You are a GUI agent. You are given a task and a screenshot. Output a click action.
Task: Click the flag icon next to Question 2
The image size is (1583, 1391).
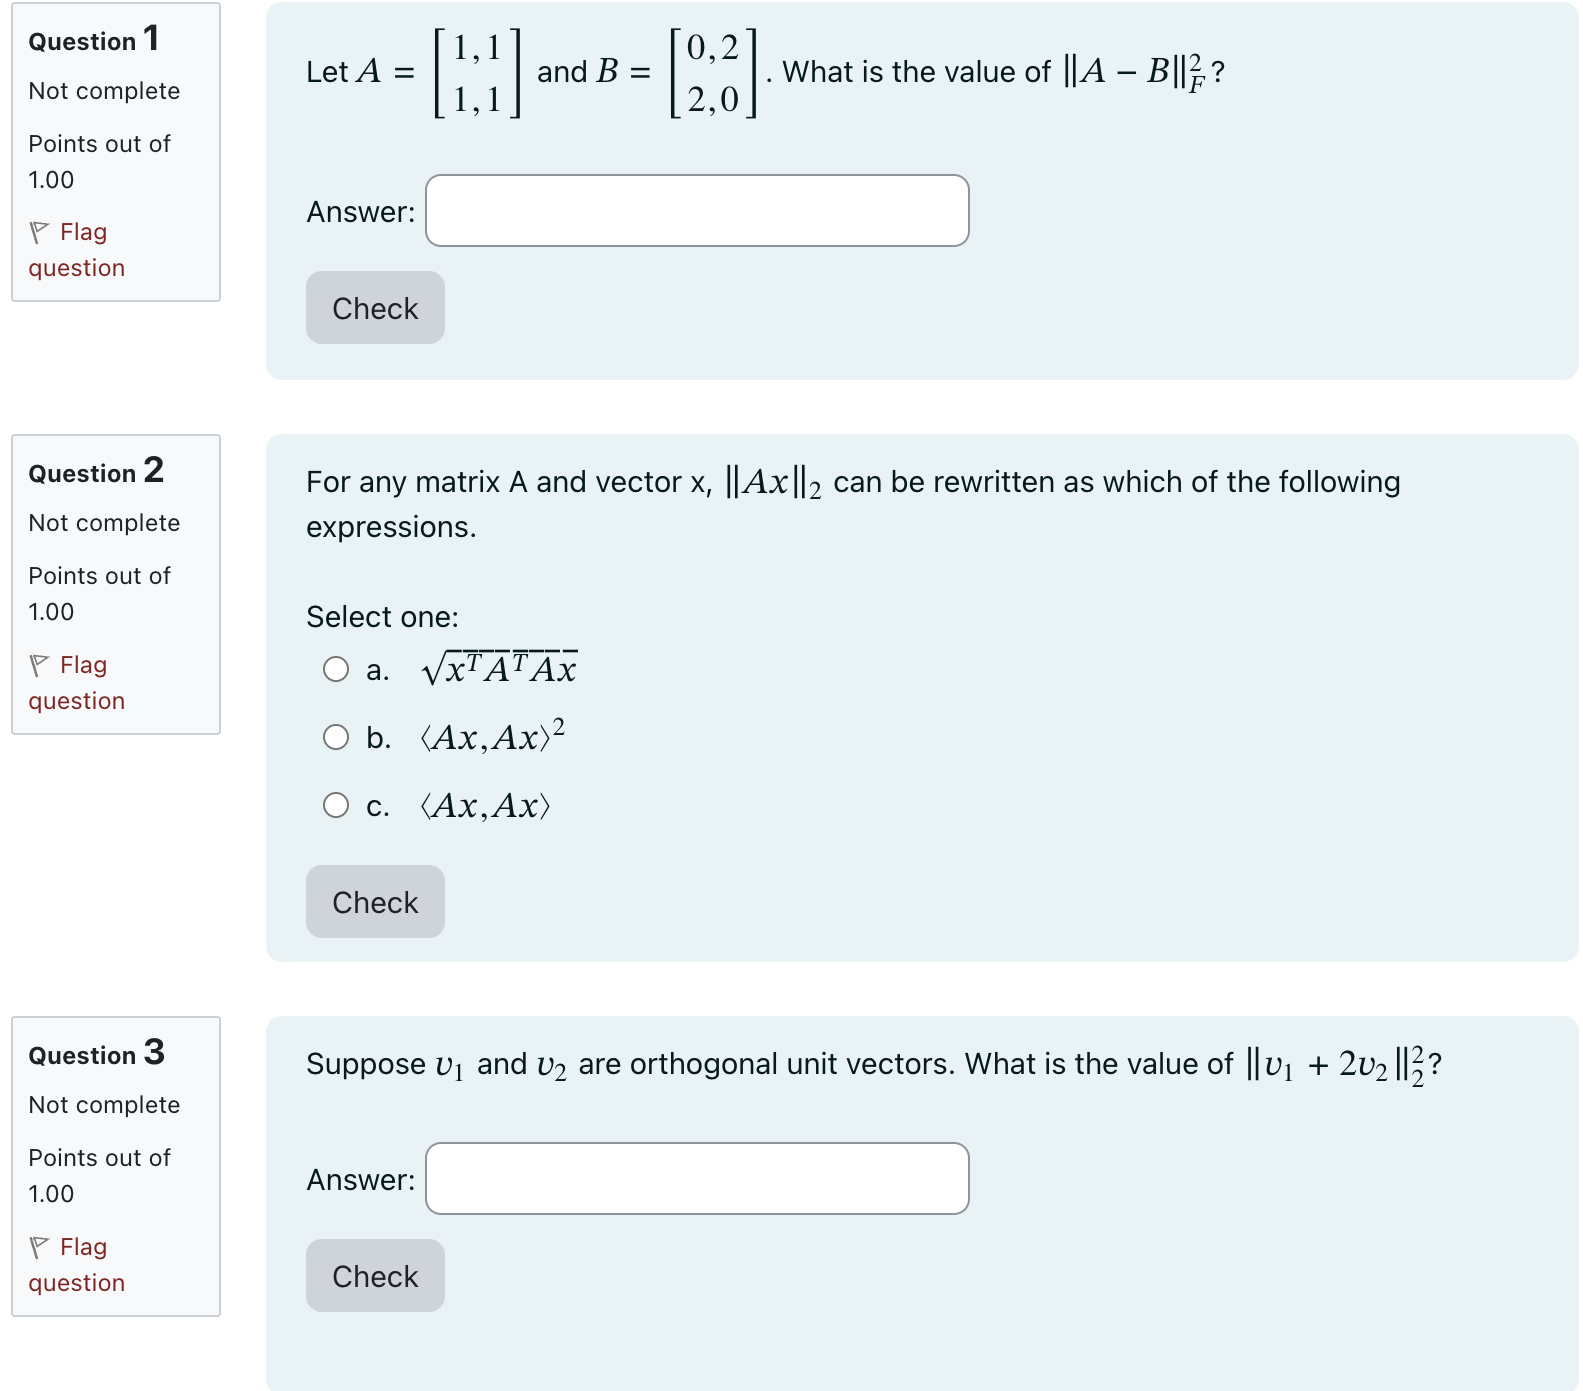40,664
